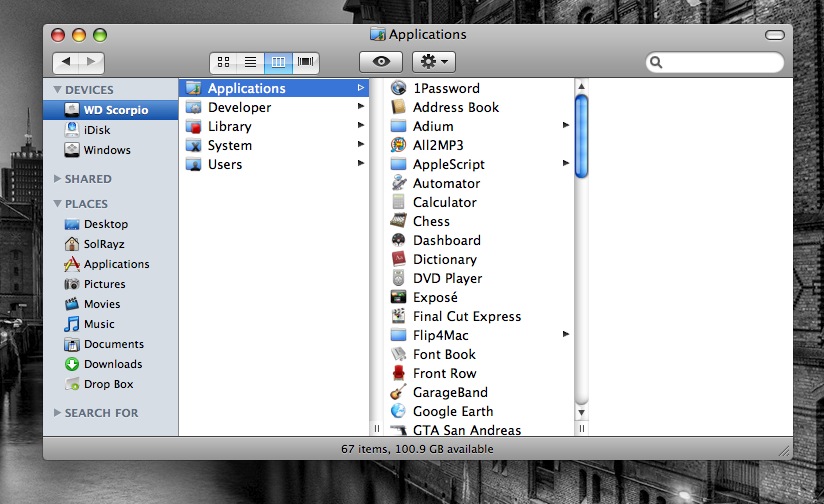Click the scroll down arrow in Applications column

[x=581, y=413]
